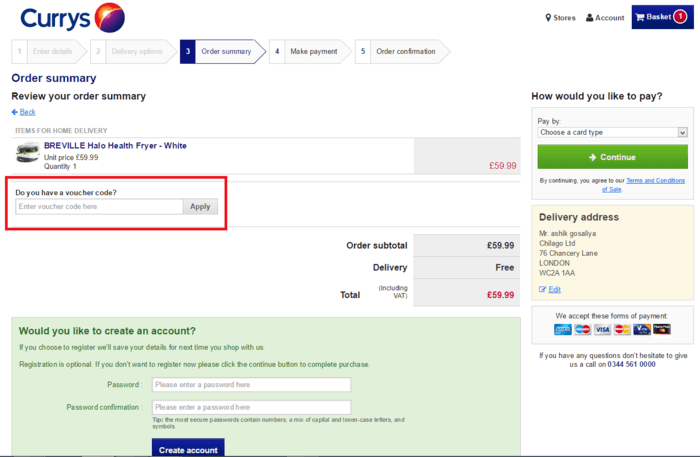This screenshot has height=457, width=700.
Task: Go to step 1 Enter details
Action: tap(47, 51)
